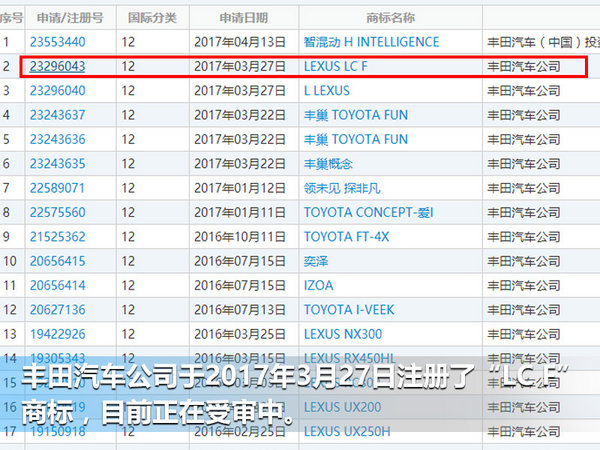Select date 2017年03月27日 in LEXUS LC F row

point(240,66)
